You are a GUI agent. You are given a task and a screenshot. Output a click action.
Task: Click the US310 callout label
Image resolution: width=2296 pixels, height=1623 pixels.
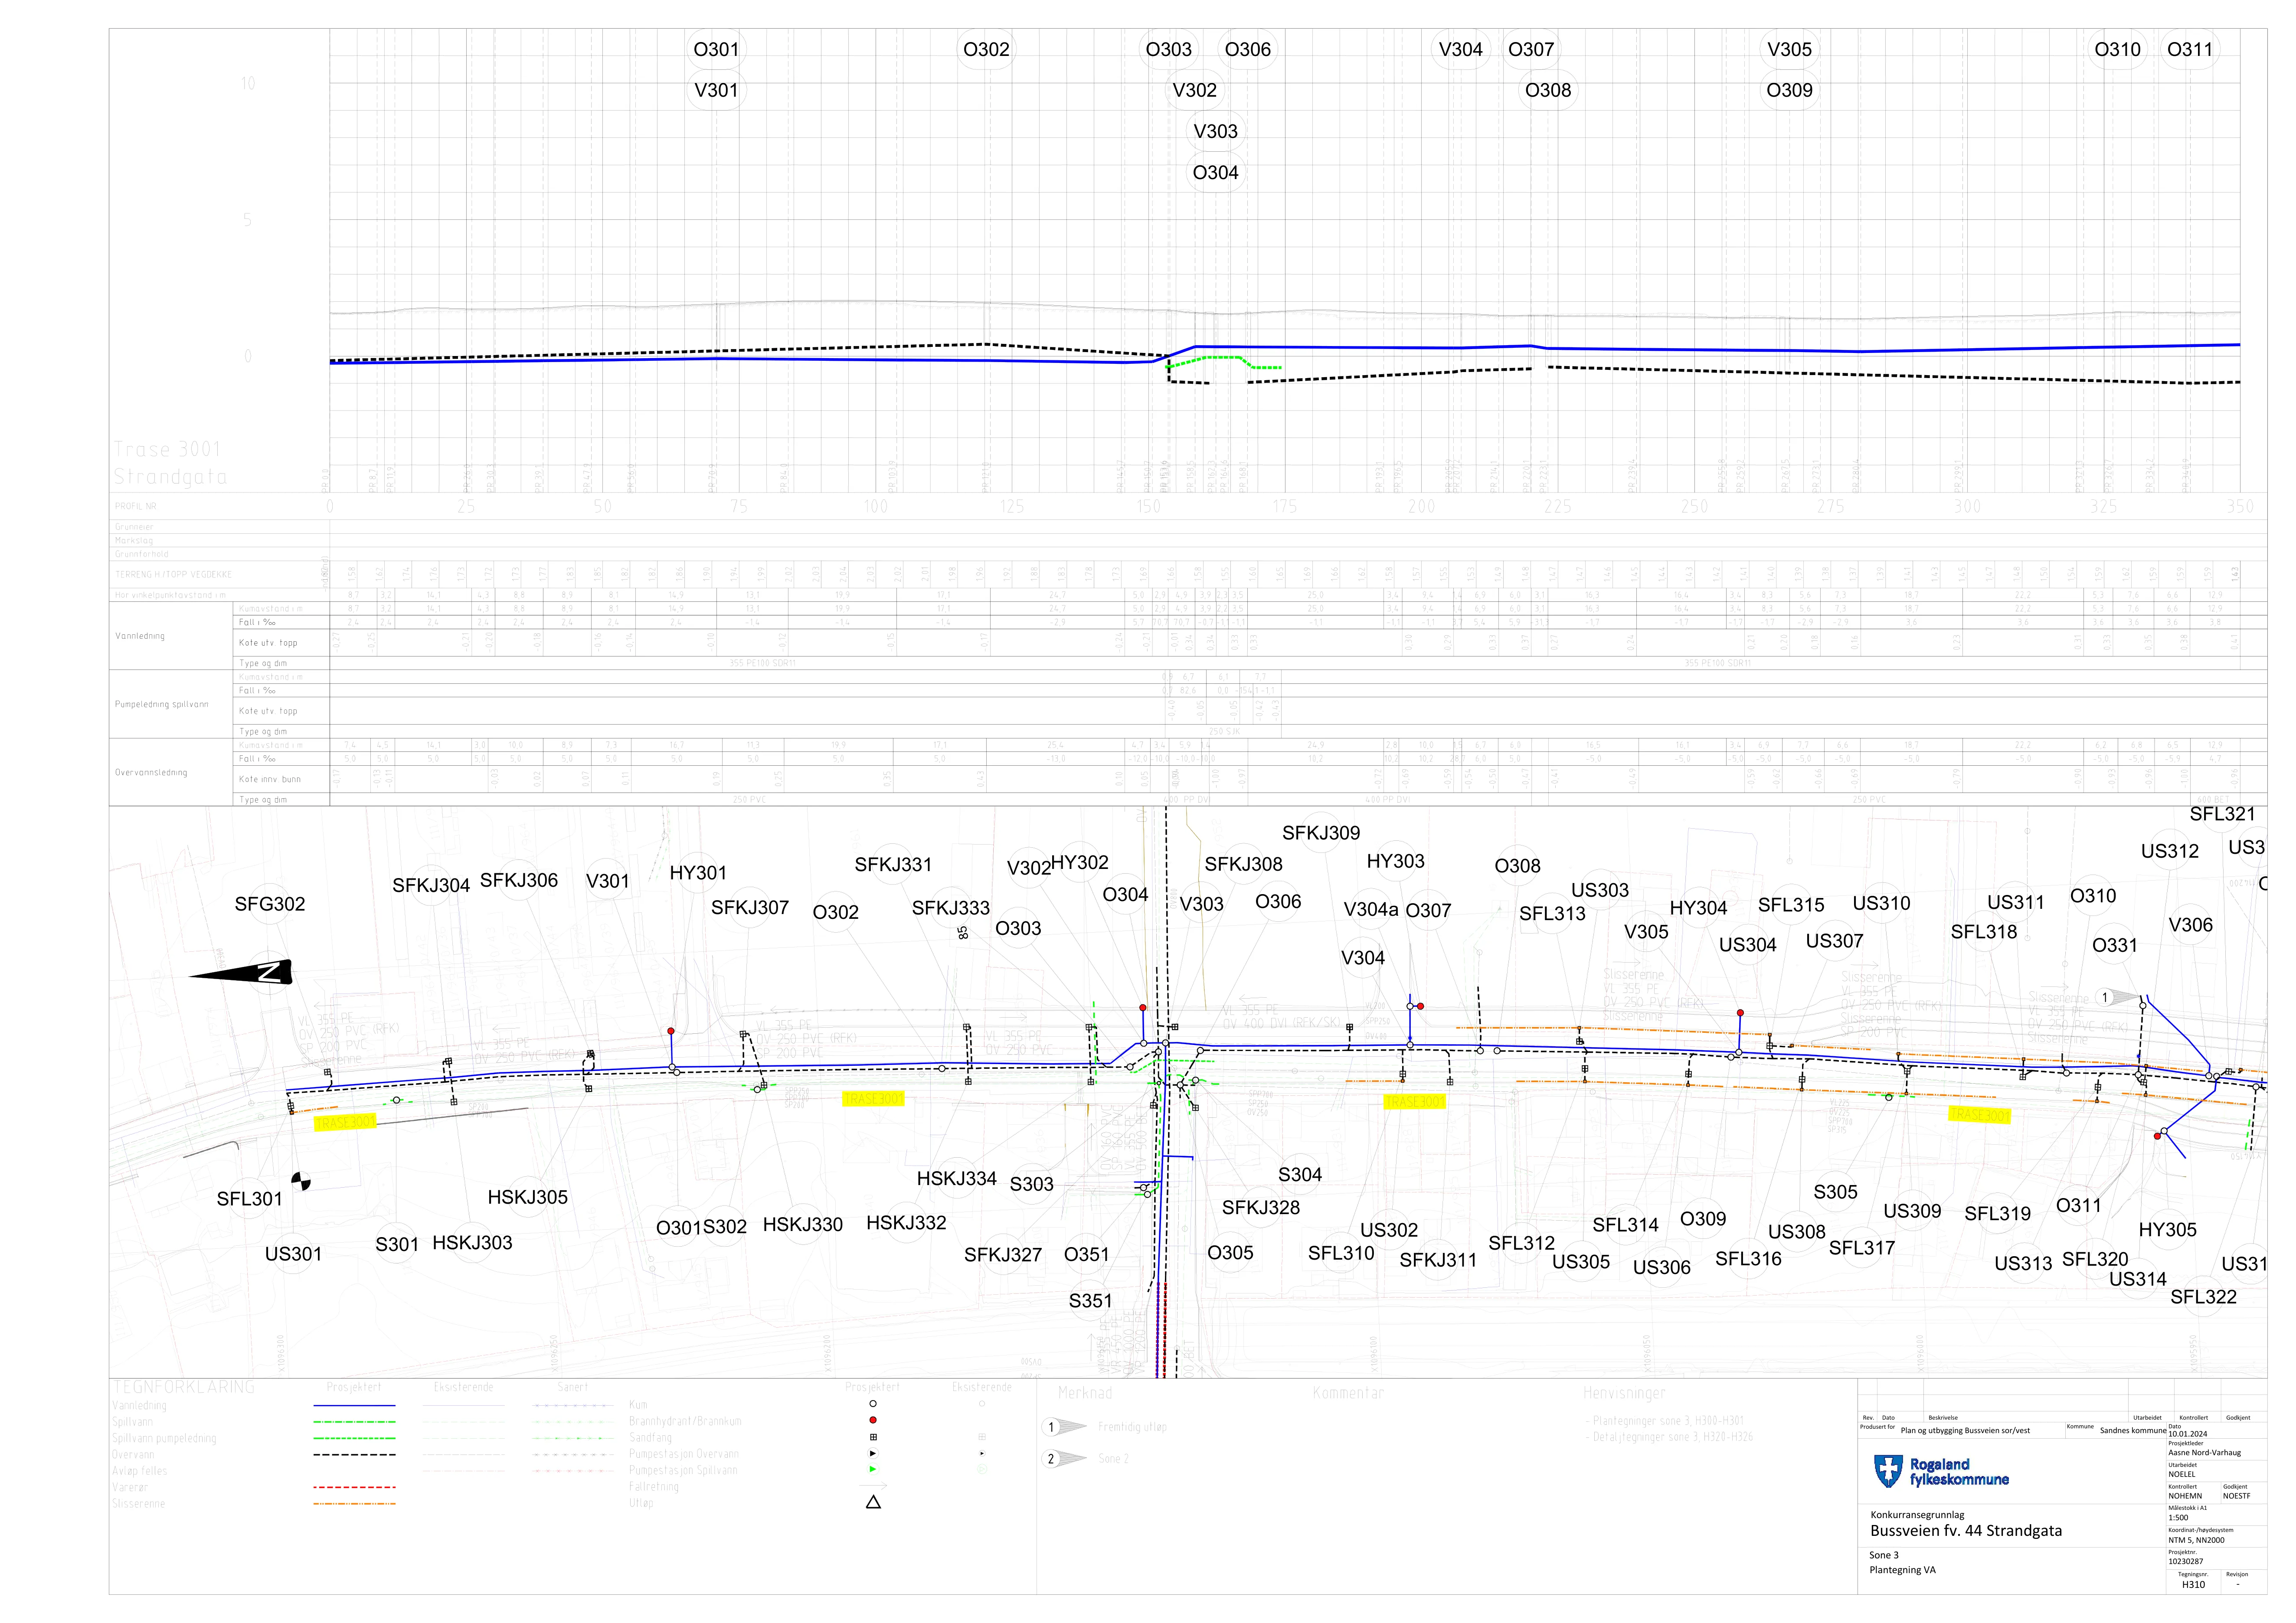(1882, 903)
